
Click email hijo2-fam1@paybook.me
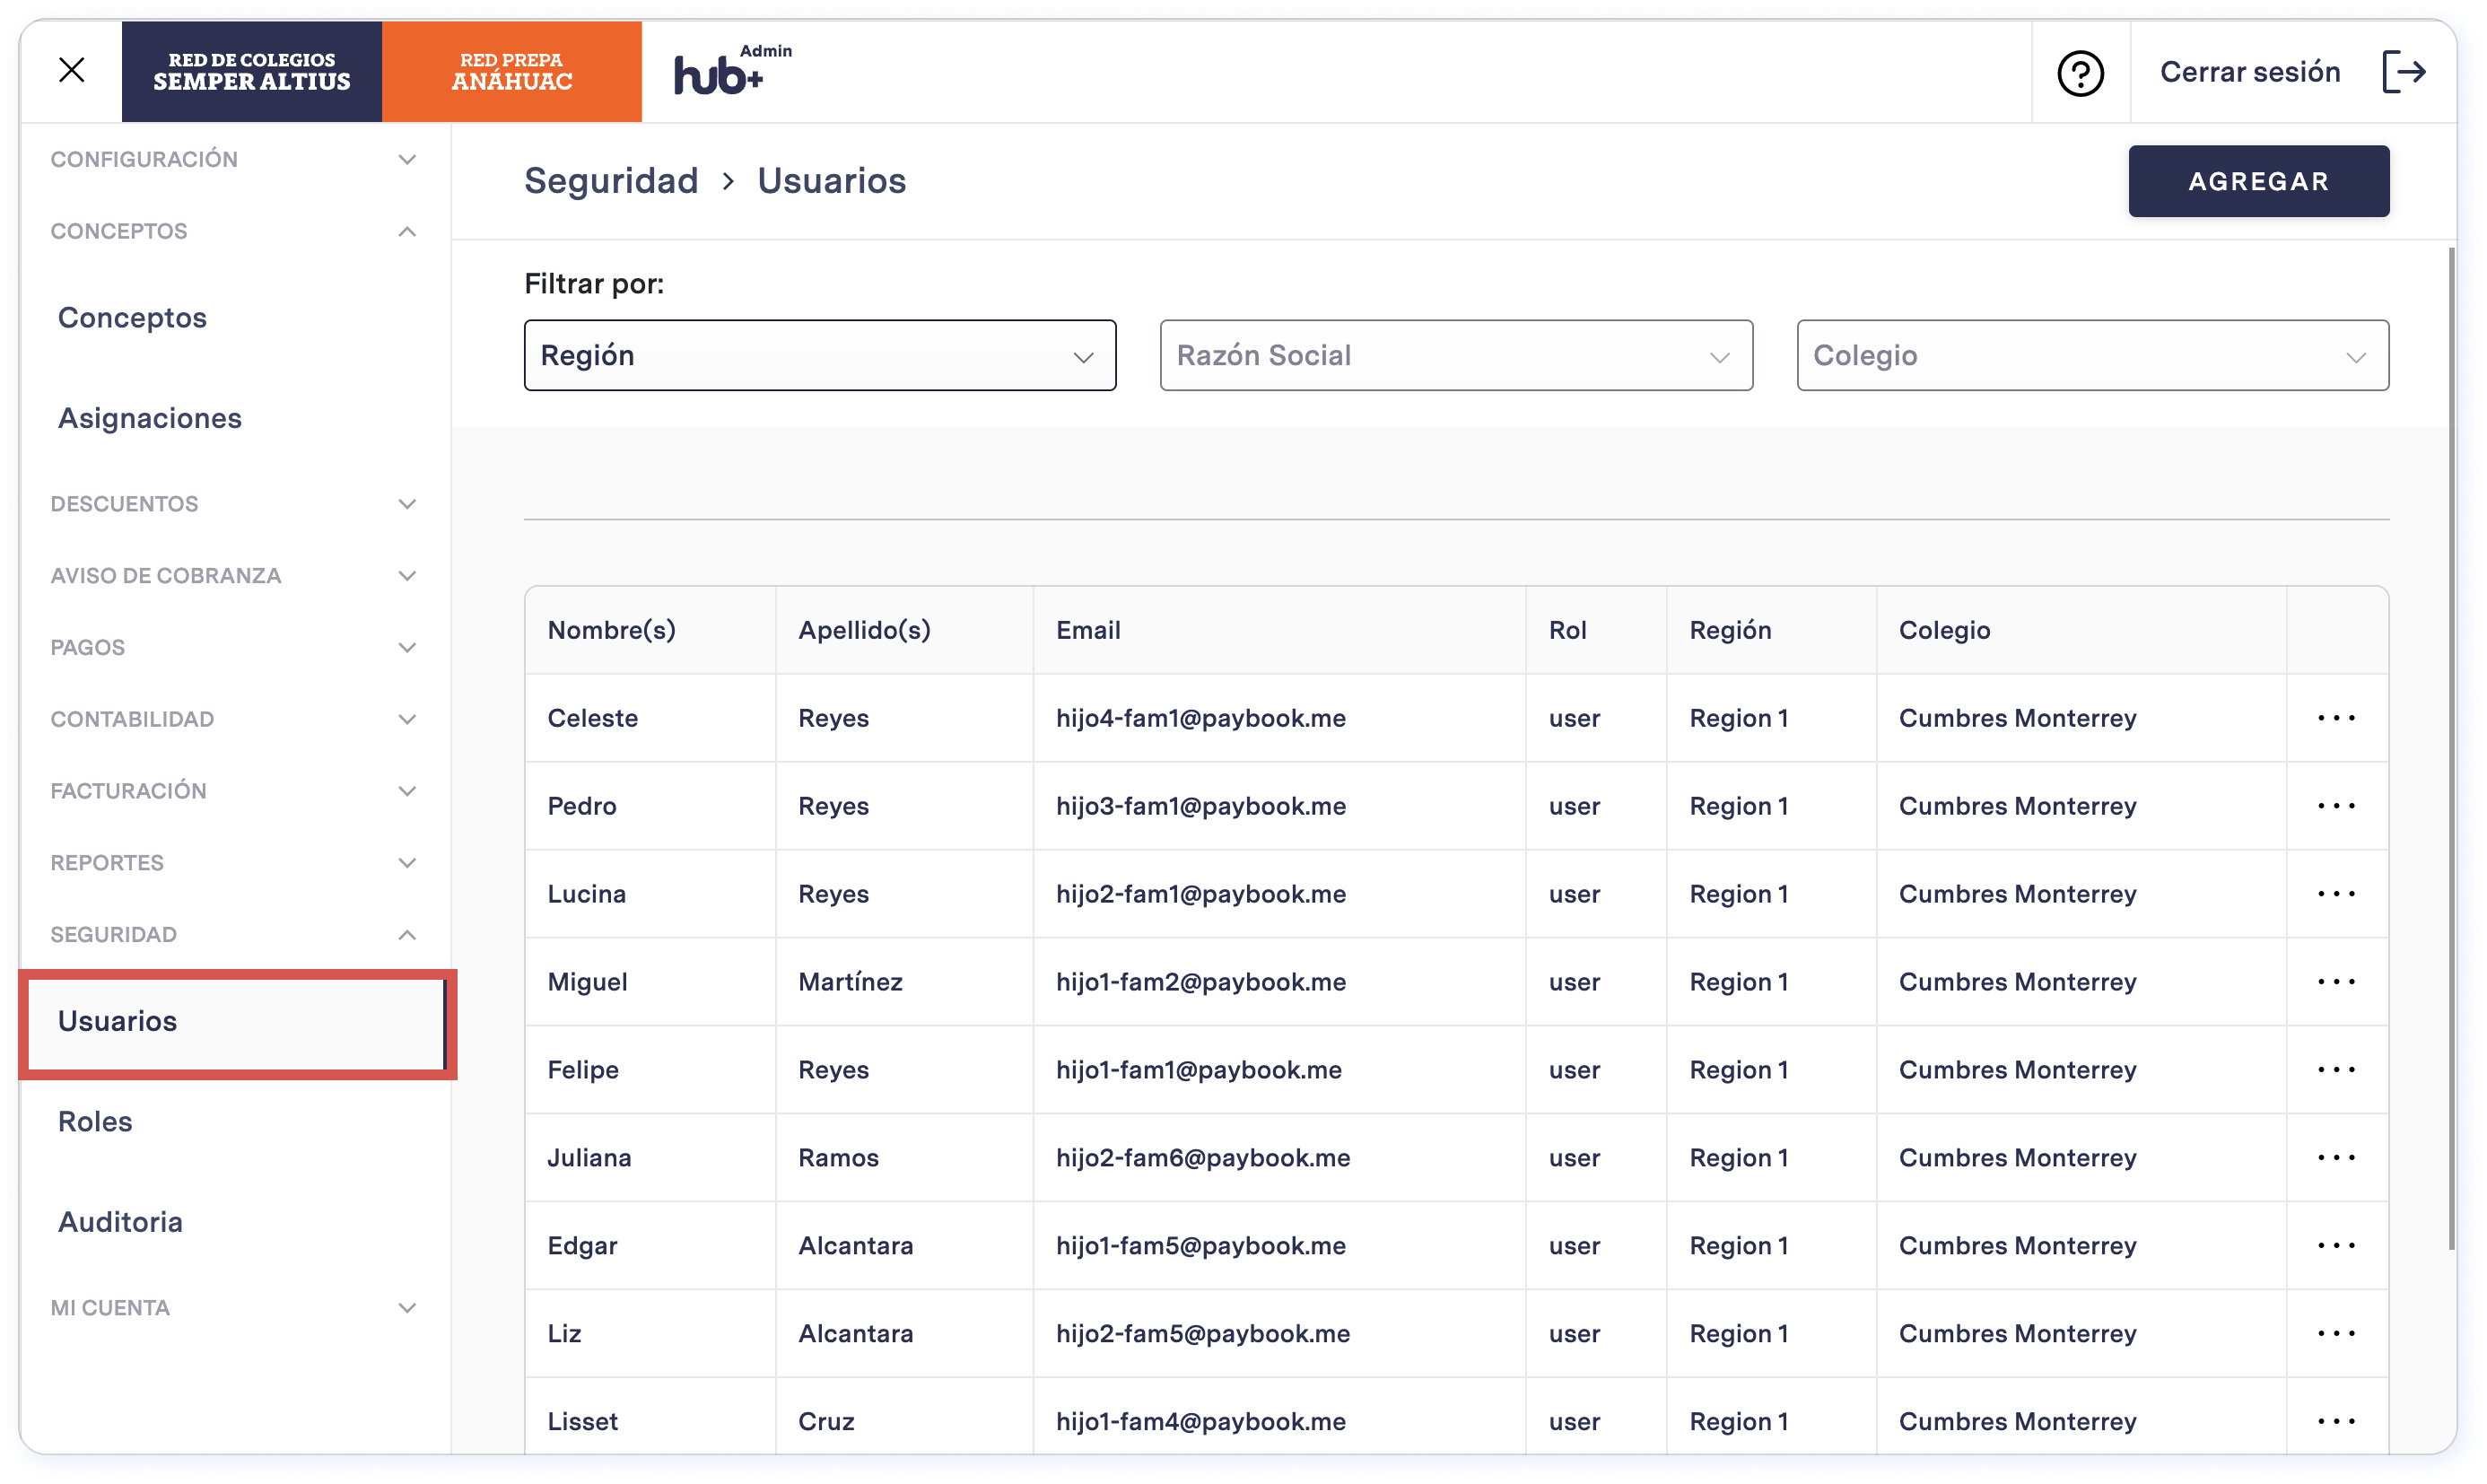click(x=1200, y=894)
